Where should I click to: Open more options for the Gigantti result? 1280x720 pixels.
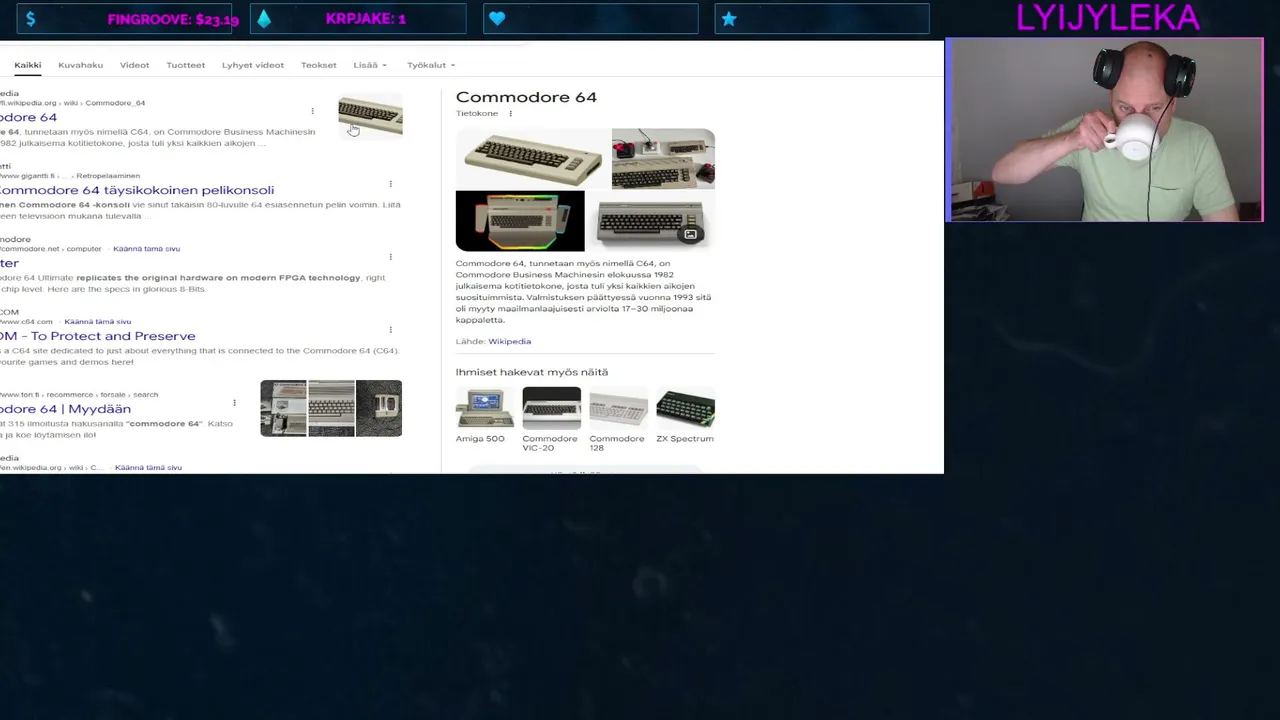tap(390, 184)
